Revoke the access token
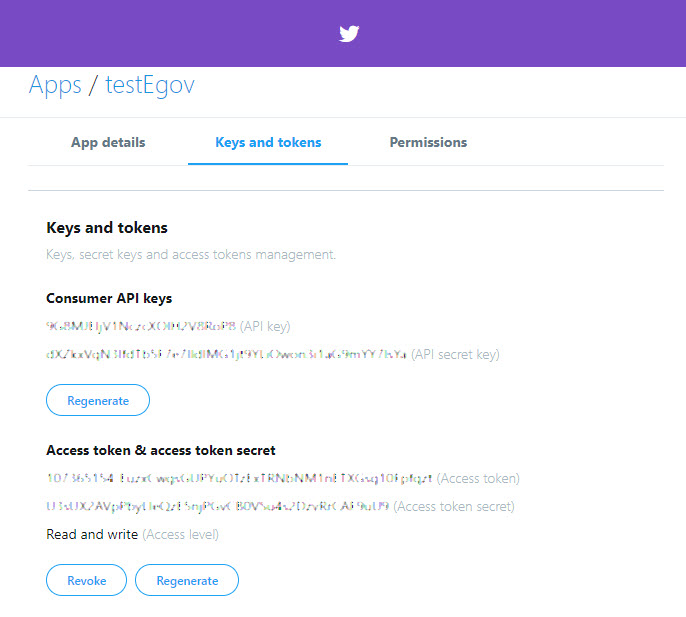 pos(86,581)
